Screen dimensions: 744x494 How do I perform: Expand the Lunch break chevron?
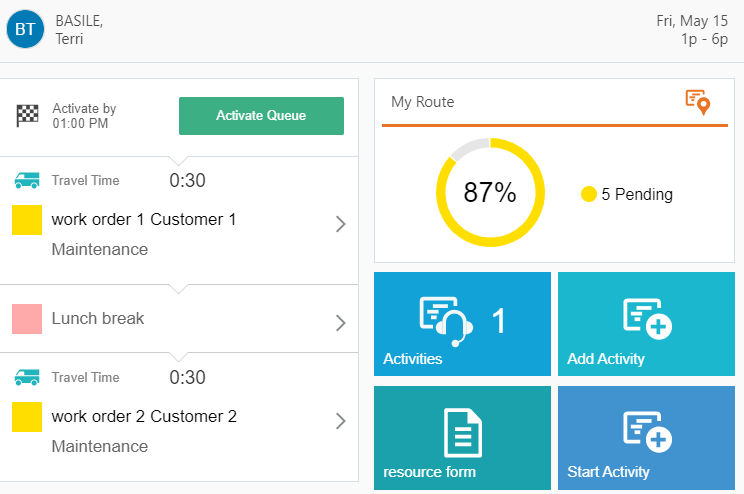340,323
